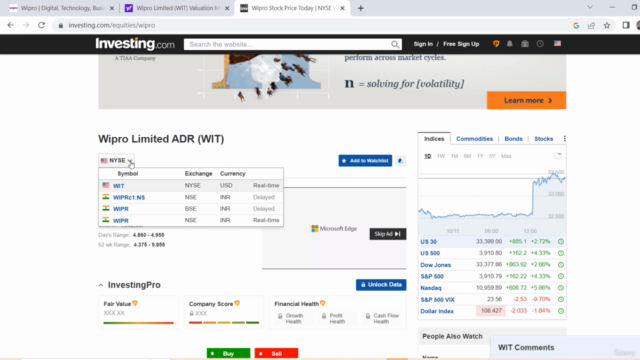Collapse the InvestingPro section chevron
Image resolution: width=640 pixels, height=360 pixels.
pos(101,285)
